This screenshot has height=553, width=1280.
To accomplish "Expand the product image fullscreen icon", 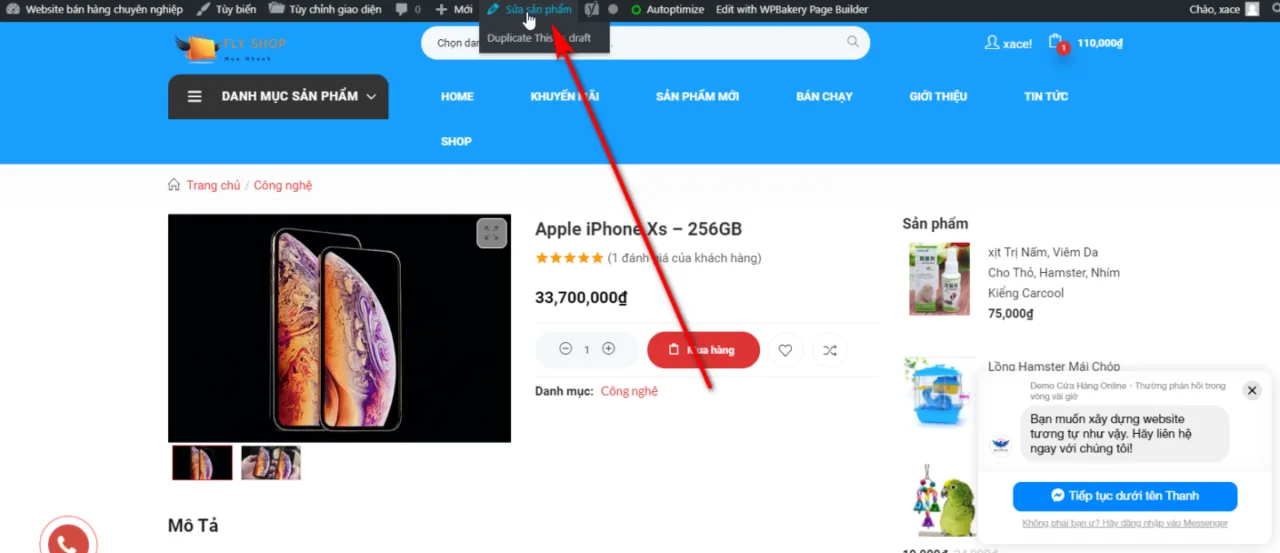I will 491,233.
